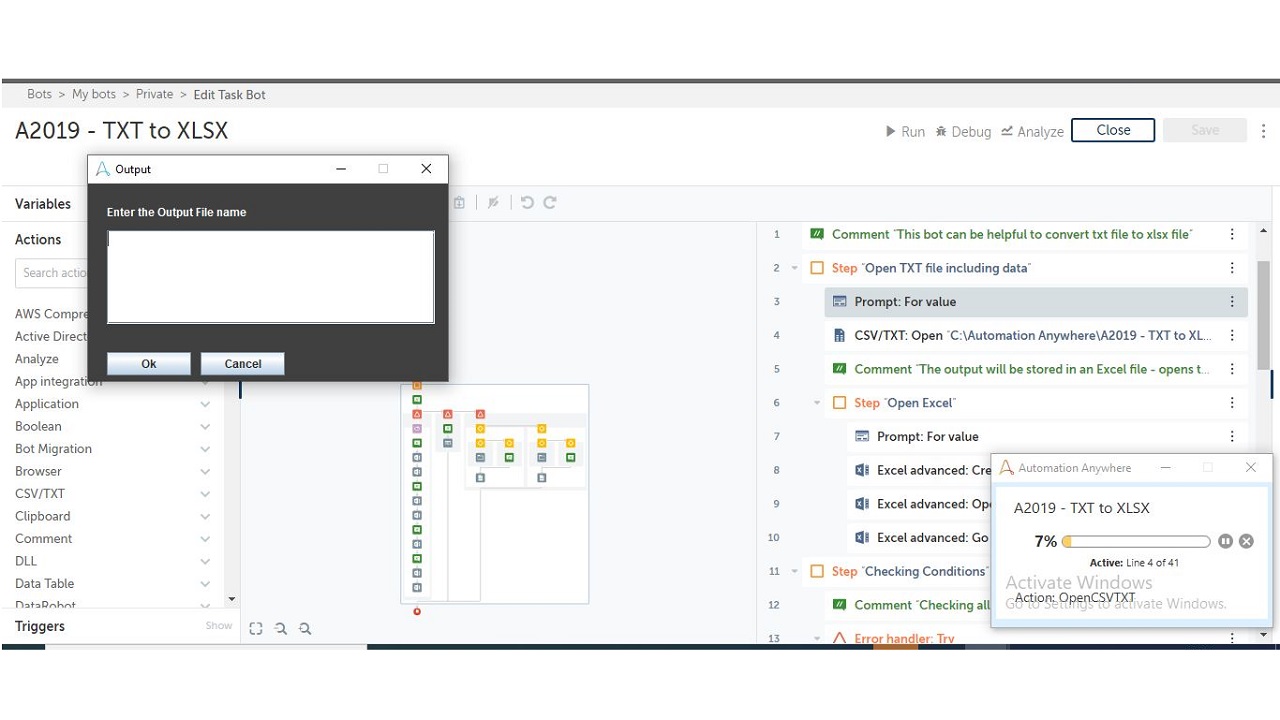The height and width of the screenshot is (720, 1280).
Task: Click the Debug bug icon
Action: point(941,131)
